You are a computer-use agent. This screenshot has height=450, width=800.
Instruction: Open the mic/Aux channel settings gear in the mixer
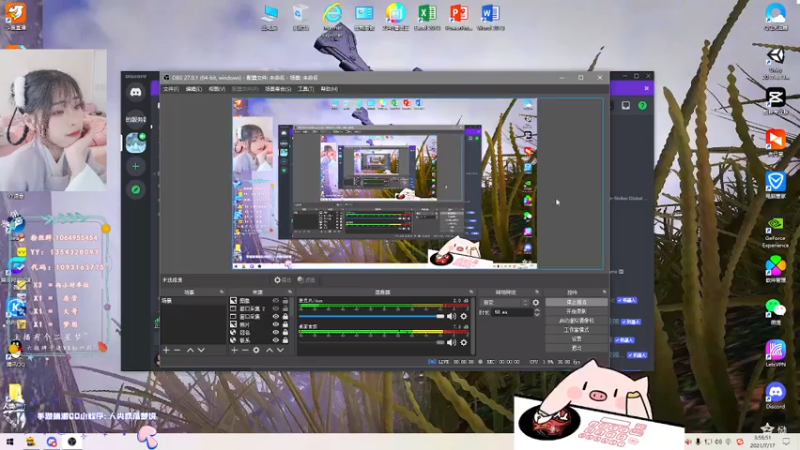[x=463, y=316]
